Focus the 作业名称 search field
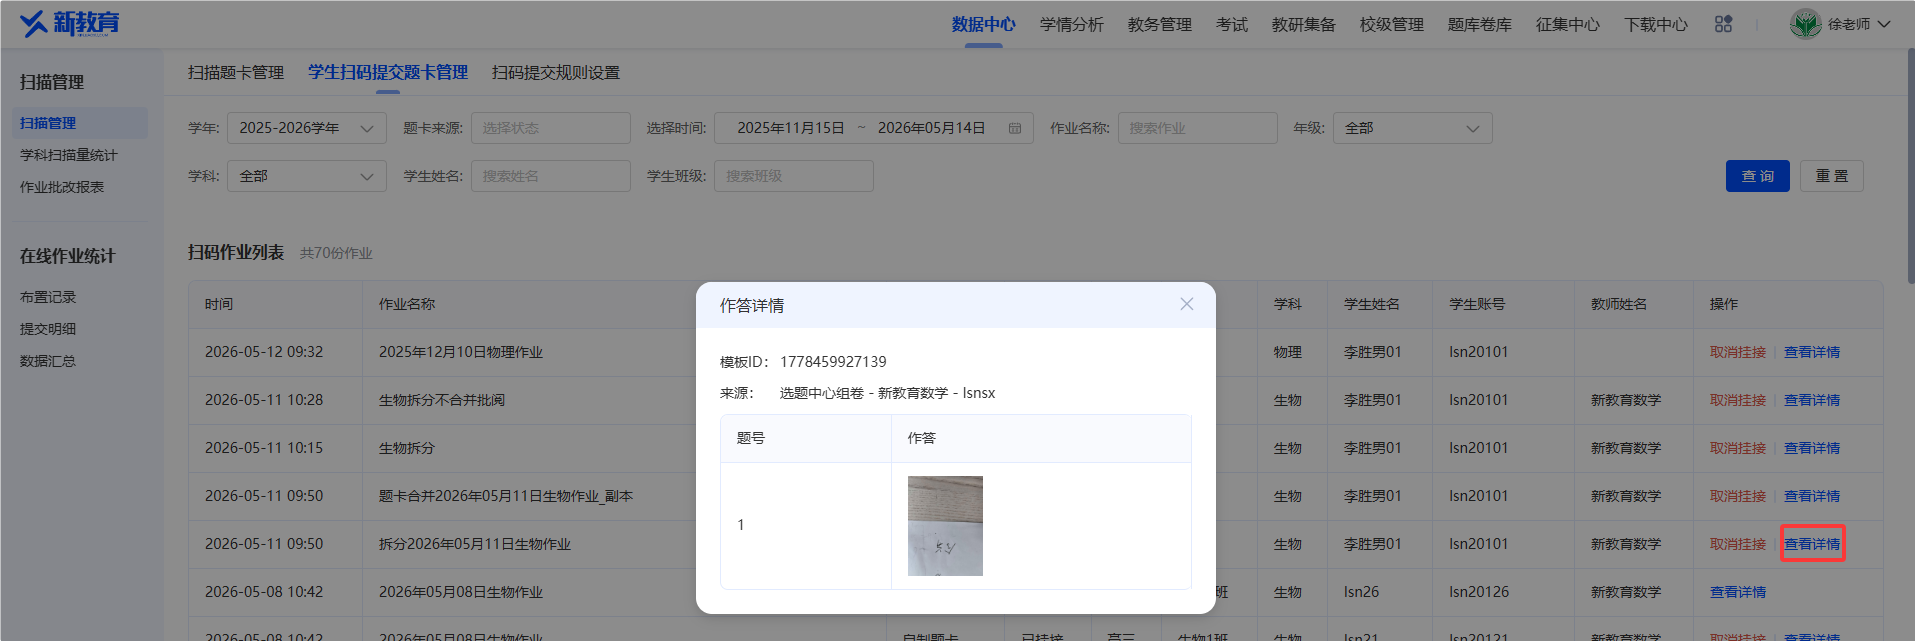1915x641 pixels. pyautogui.click(x=1198, y=128)
